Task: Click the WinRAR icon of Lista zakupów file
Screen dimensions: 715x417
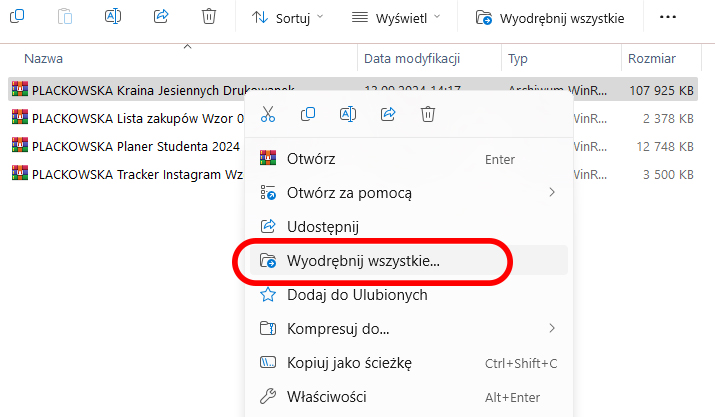Action: pos(20,117)
